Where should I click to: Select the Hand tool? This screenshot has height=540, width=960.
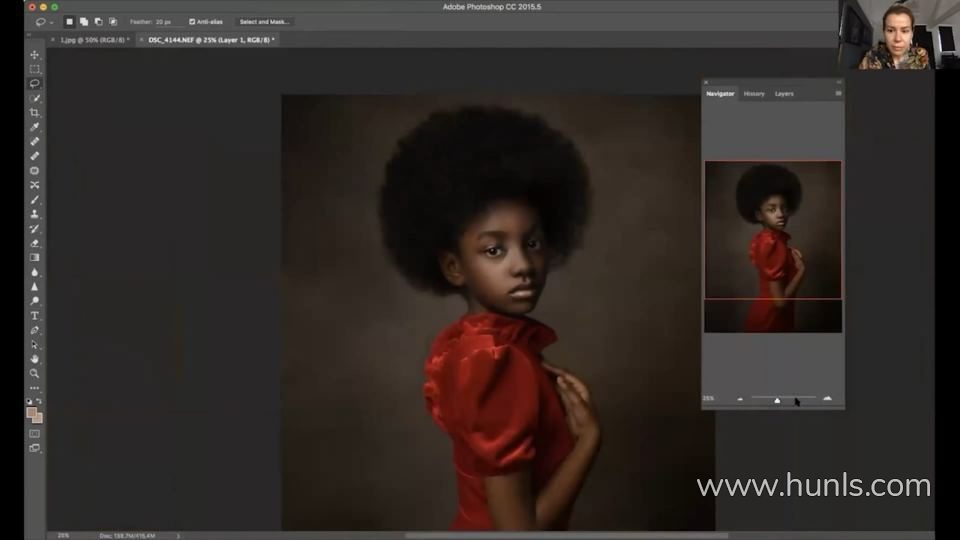click(x=35, y=359)
